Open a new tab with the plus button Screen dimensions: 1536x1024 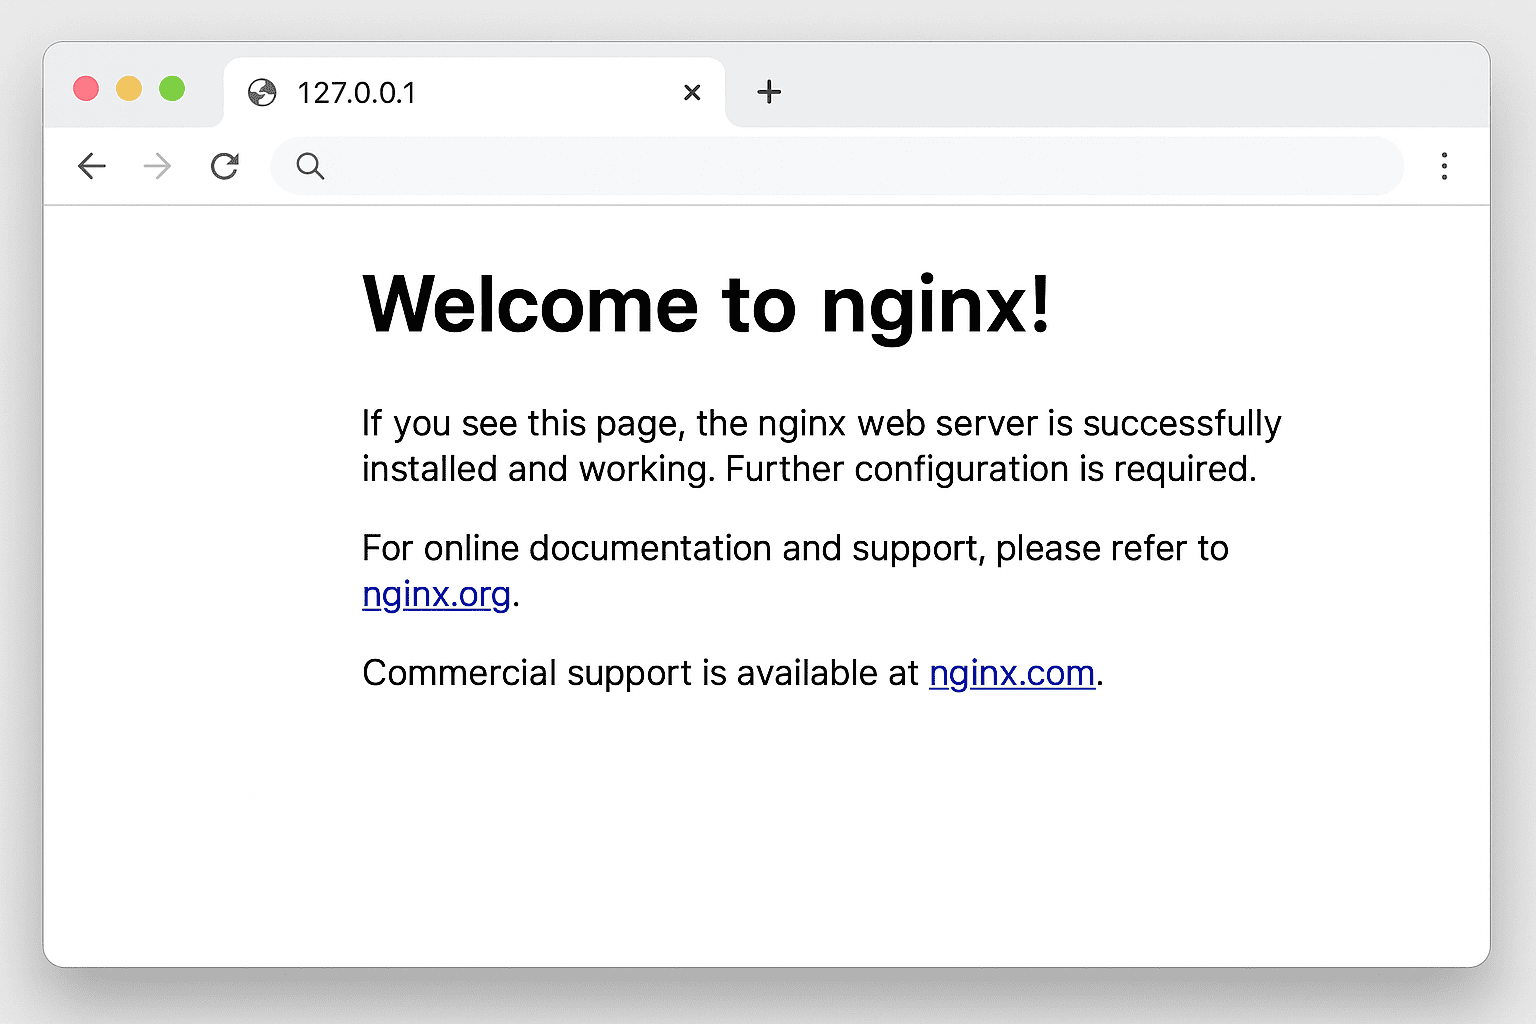[x=769, y=92]
